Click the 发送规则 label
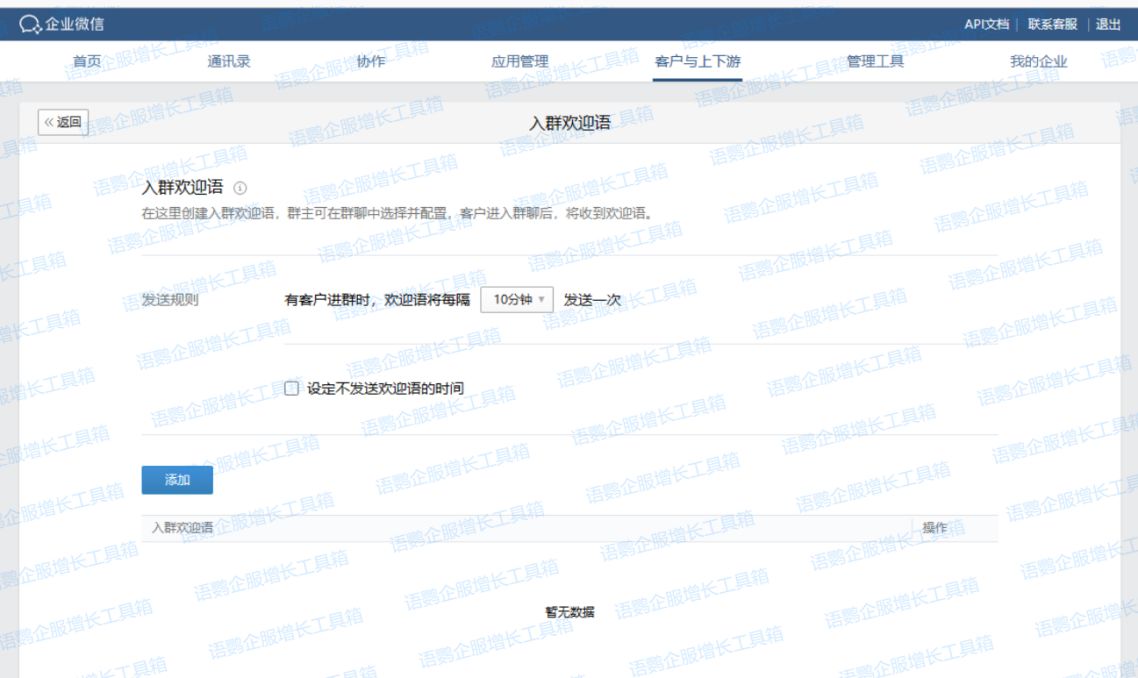Image resolution: width=1138 pixels, height=678 pixels. tap(170, 300)
